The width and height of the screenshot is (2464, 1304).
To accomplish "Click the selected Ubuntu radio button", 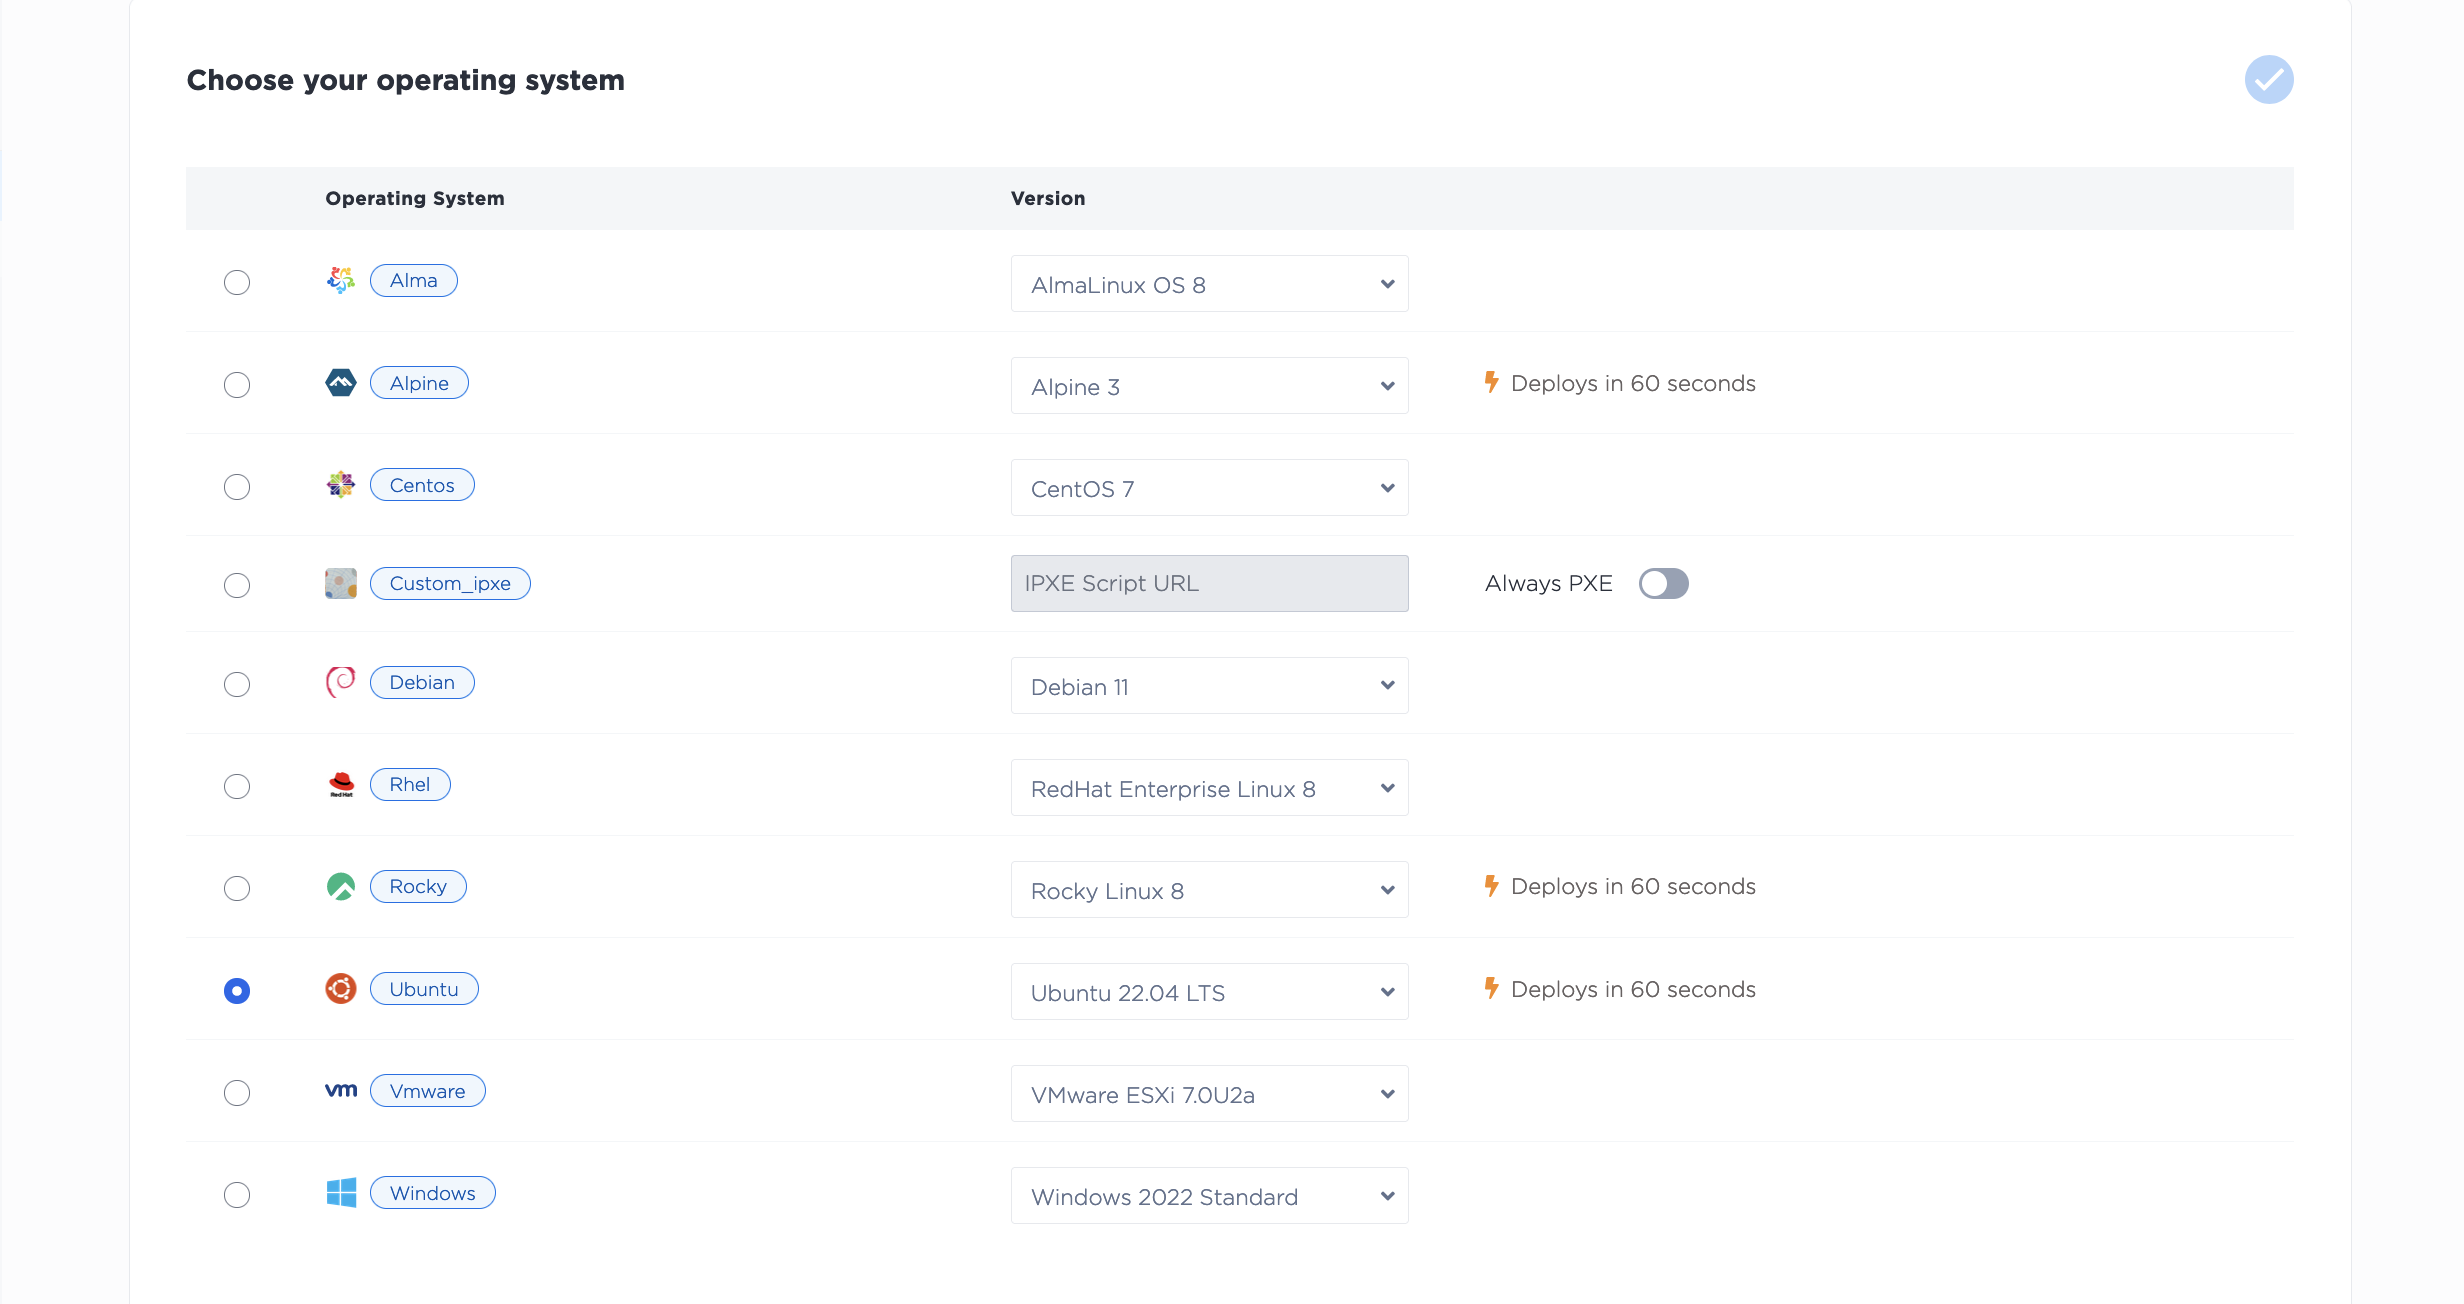I will click(237, 991).
